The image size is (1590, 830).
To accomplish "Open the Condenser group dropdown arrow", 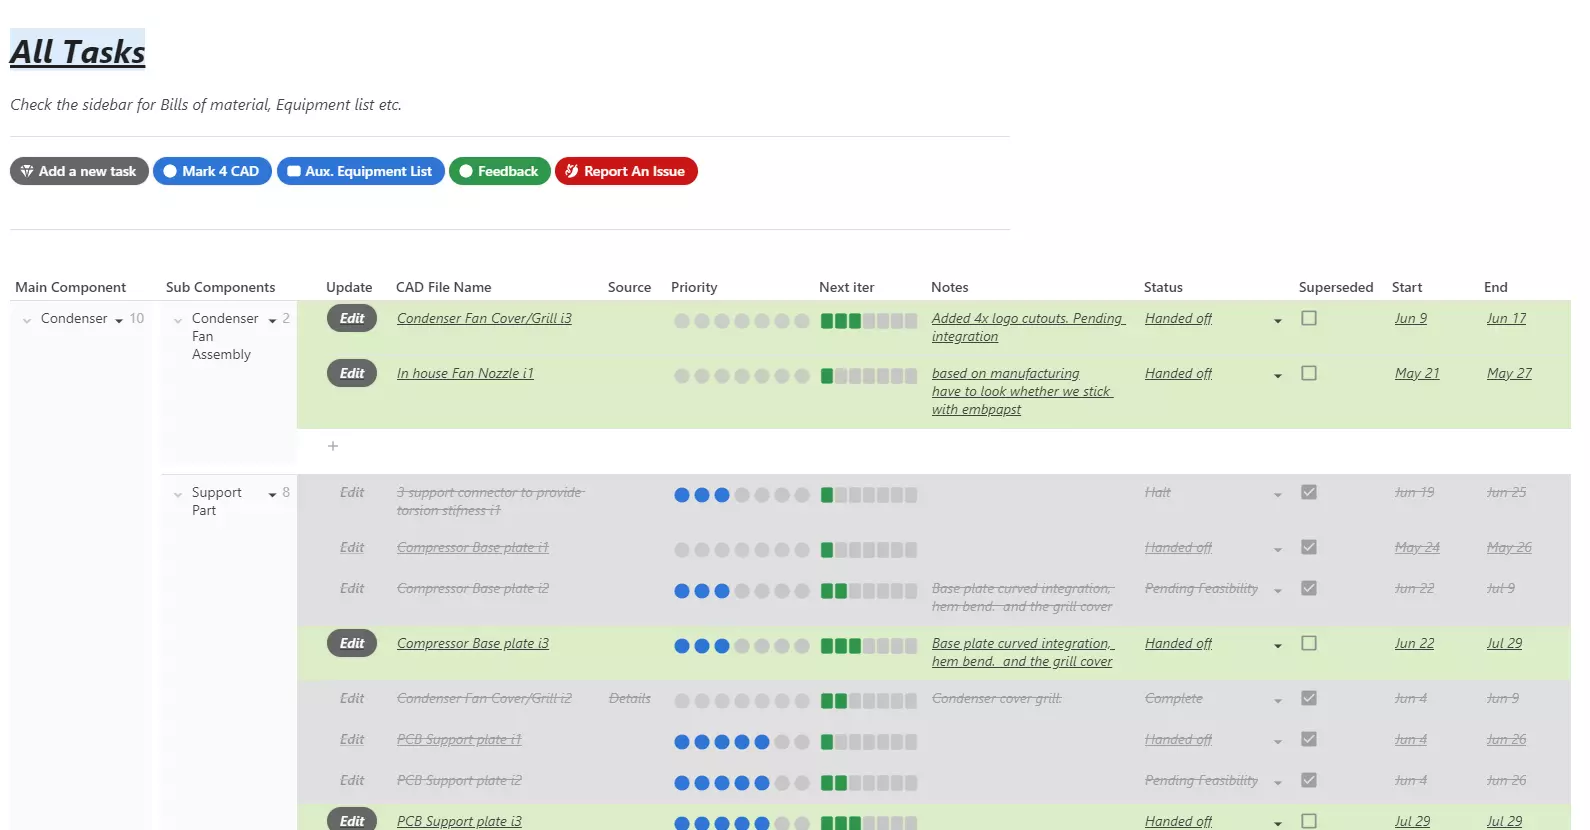I will click(119, 321).
